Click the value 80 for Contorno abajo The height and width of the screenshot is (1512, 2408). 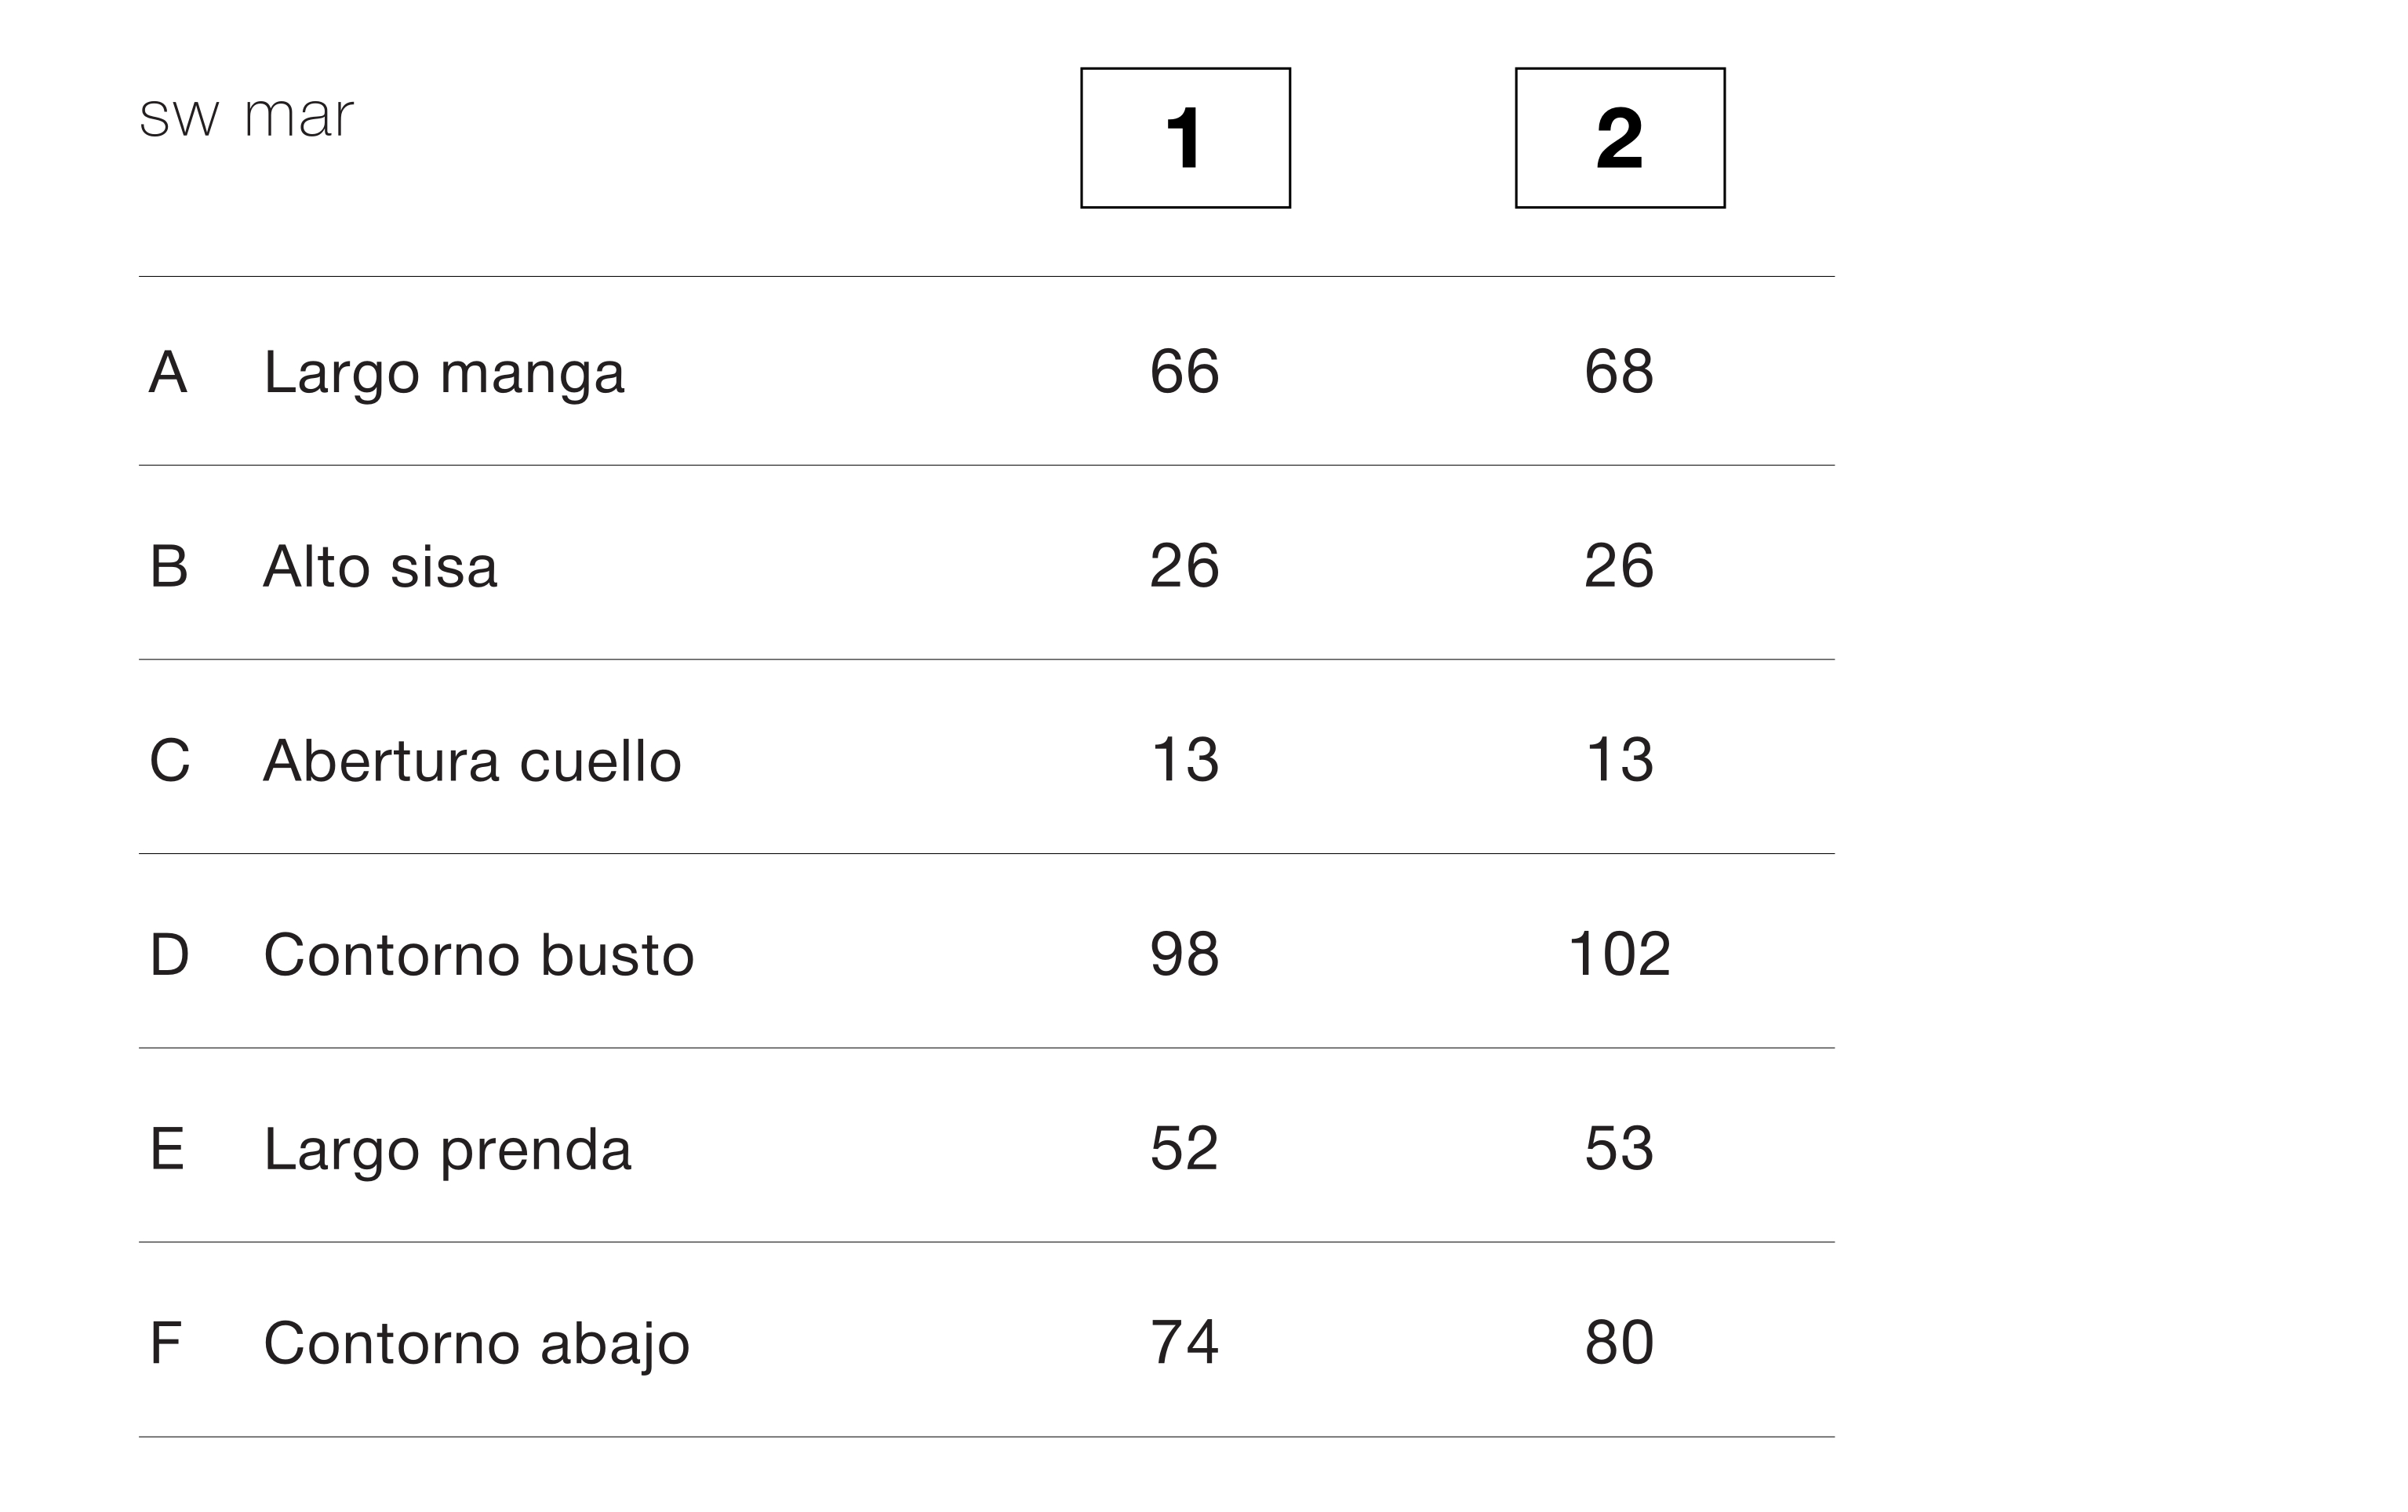[1620, 1342]
